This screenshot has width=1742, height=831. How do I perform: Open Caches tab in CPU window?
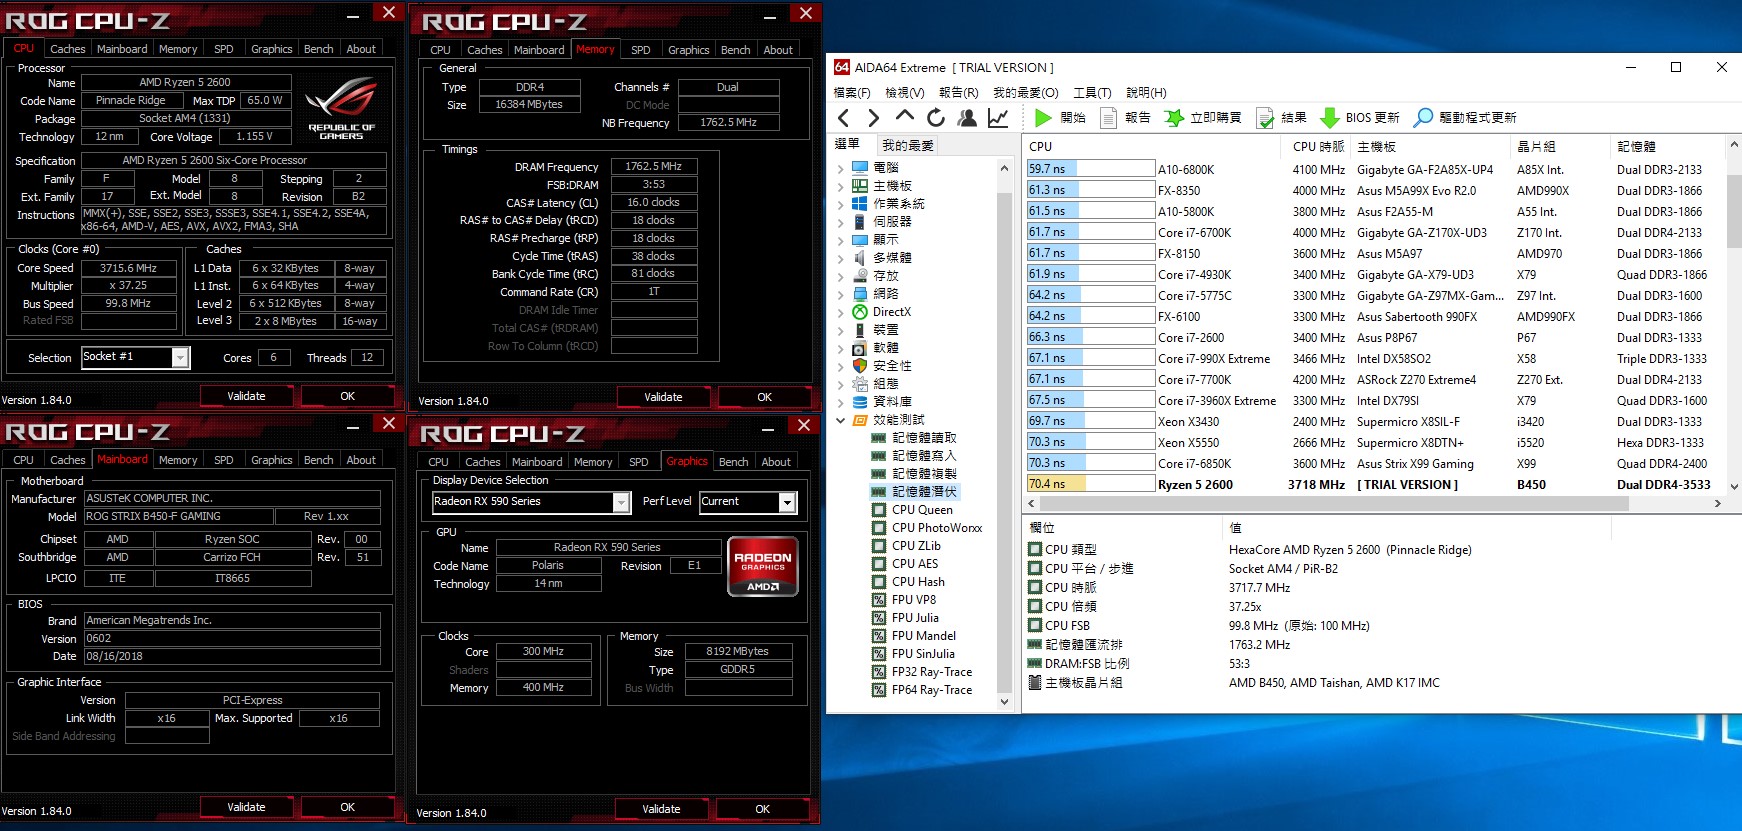pos(68,49)
